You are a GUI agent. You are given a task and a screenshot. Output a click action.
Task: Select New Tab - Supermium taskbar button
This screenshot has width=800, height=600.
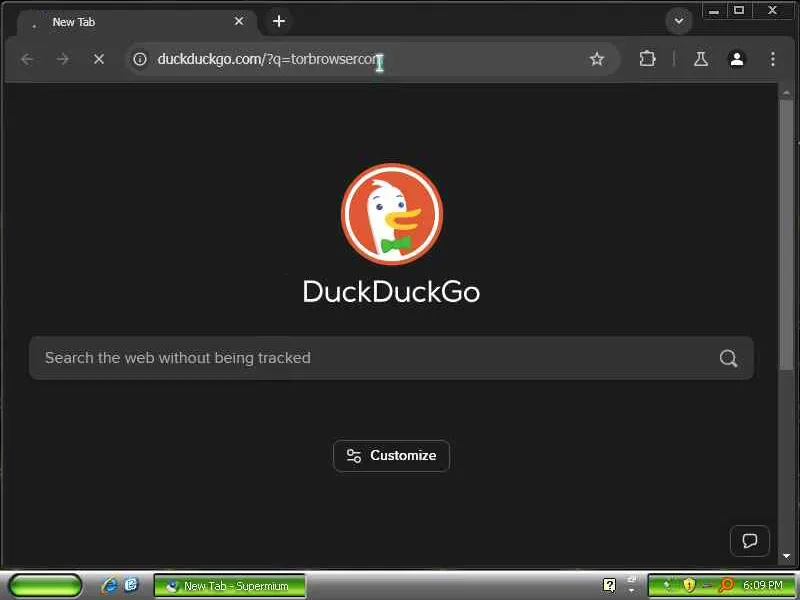230,586
